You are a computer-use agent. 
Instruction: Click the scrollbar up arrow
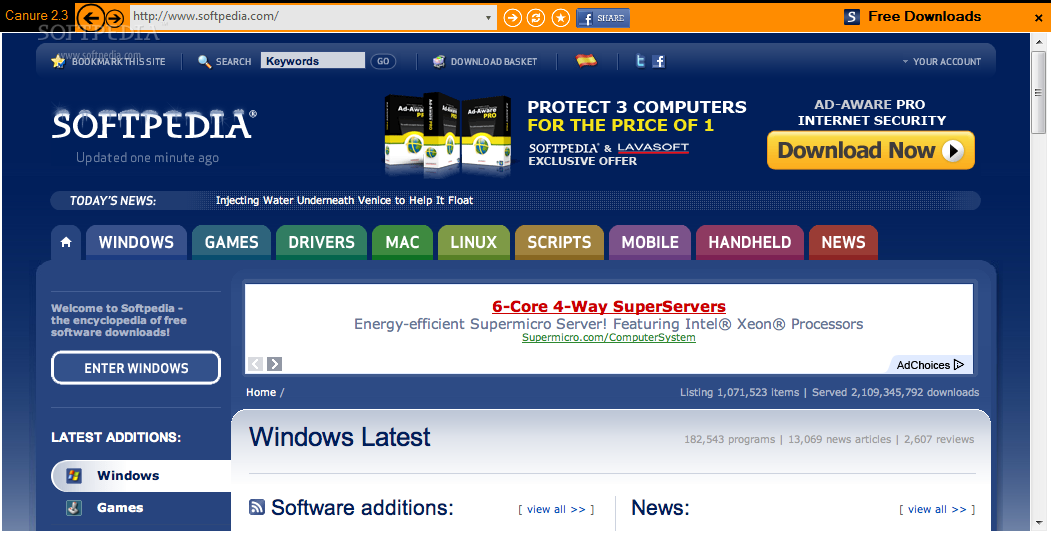coord(1038,40)
